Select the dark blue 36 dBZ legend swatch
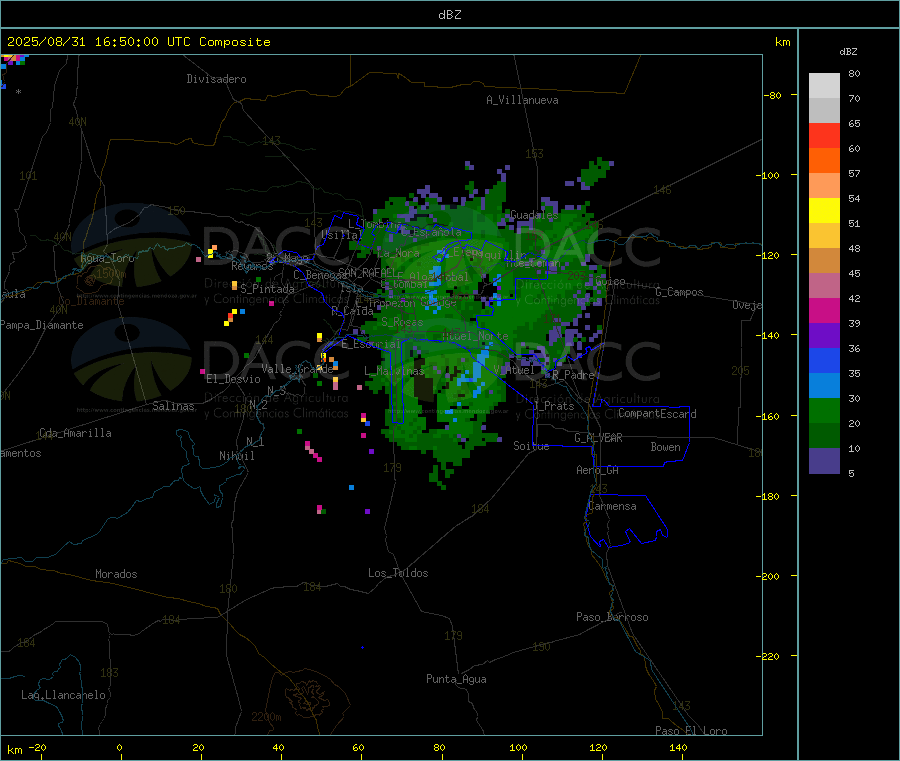The height and width of the screenshot is (761, 900). click(x=824, y=360)
